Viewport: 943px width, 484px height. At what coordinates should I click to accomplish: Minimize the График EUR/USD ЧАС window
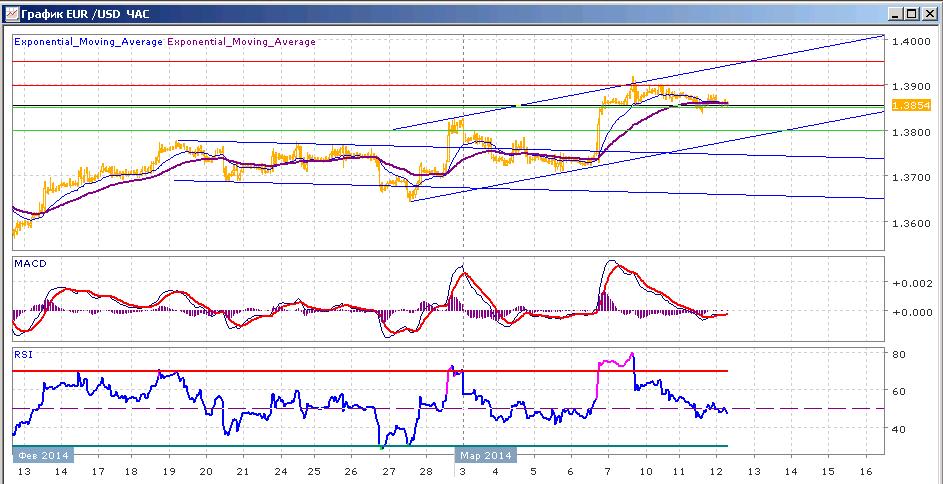click(x=895, y=13)
